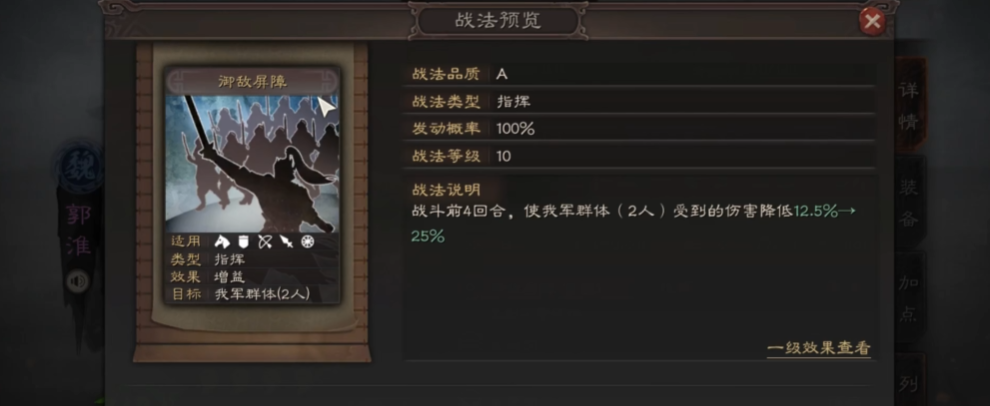Tap the shield troop type icon

tap(244, 241)
